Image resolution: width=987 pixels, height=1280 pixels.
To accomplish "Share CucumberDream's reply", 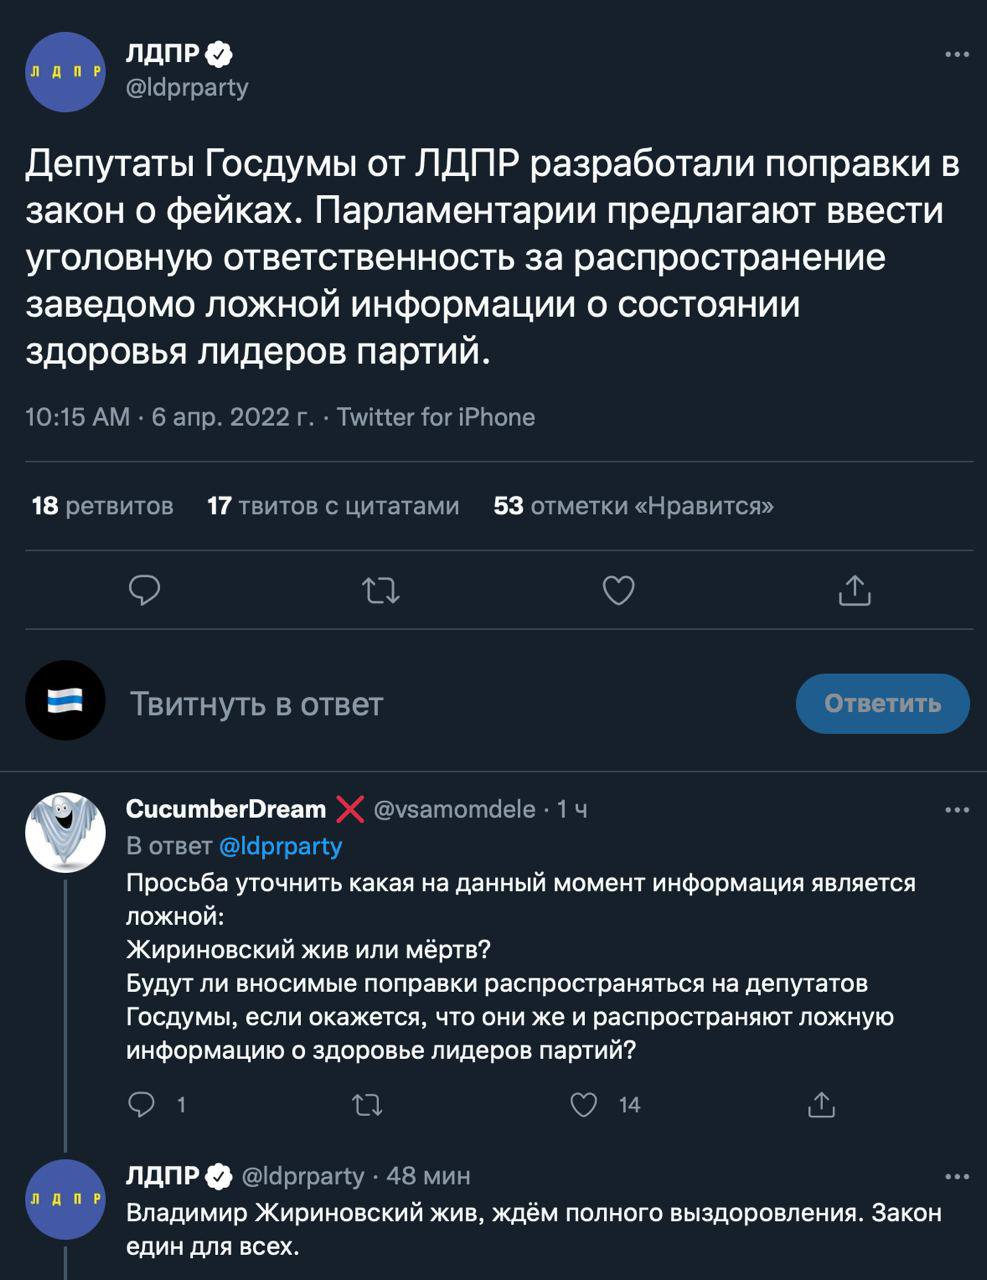I will [x=821, y=1104].
